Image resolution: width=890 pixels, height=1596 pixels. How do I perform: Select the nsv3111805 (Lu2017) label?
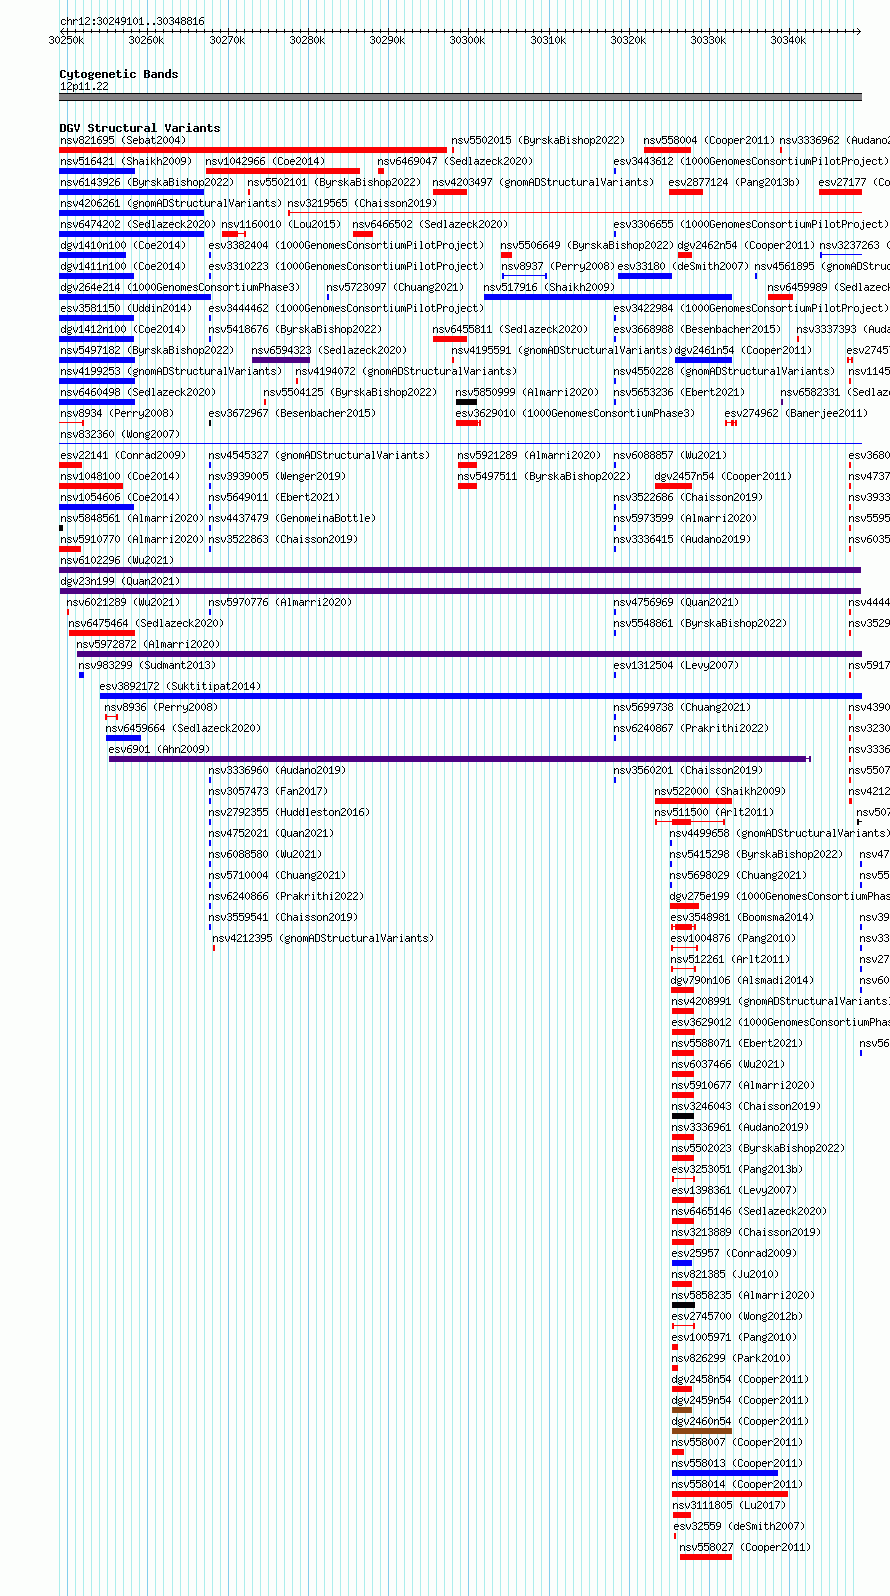point(729,1505)
